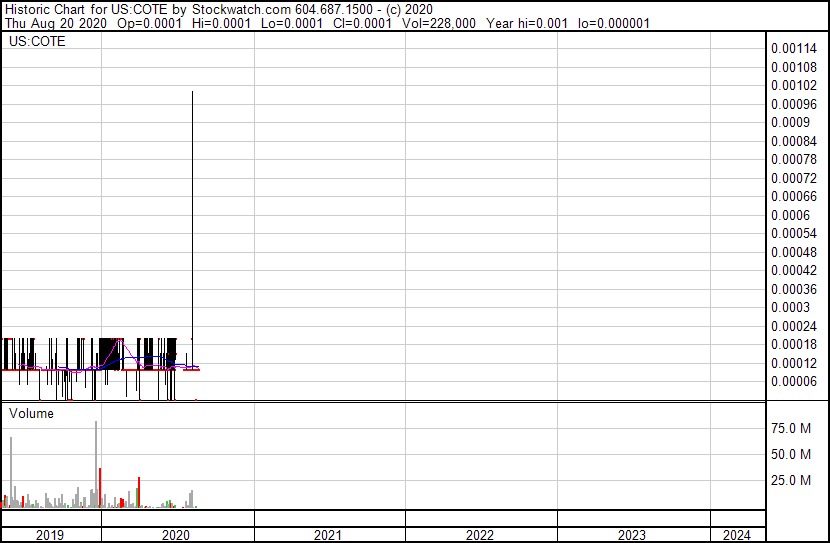Click the 50.0 M volume axis label
The width and height of the screenshot is (830, 543).
791,454
